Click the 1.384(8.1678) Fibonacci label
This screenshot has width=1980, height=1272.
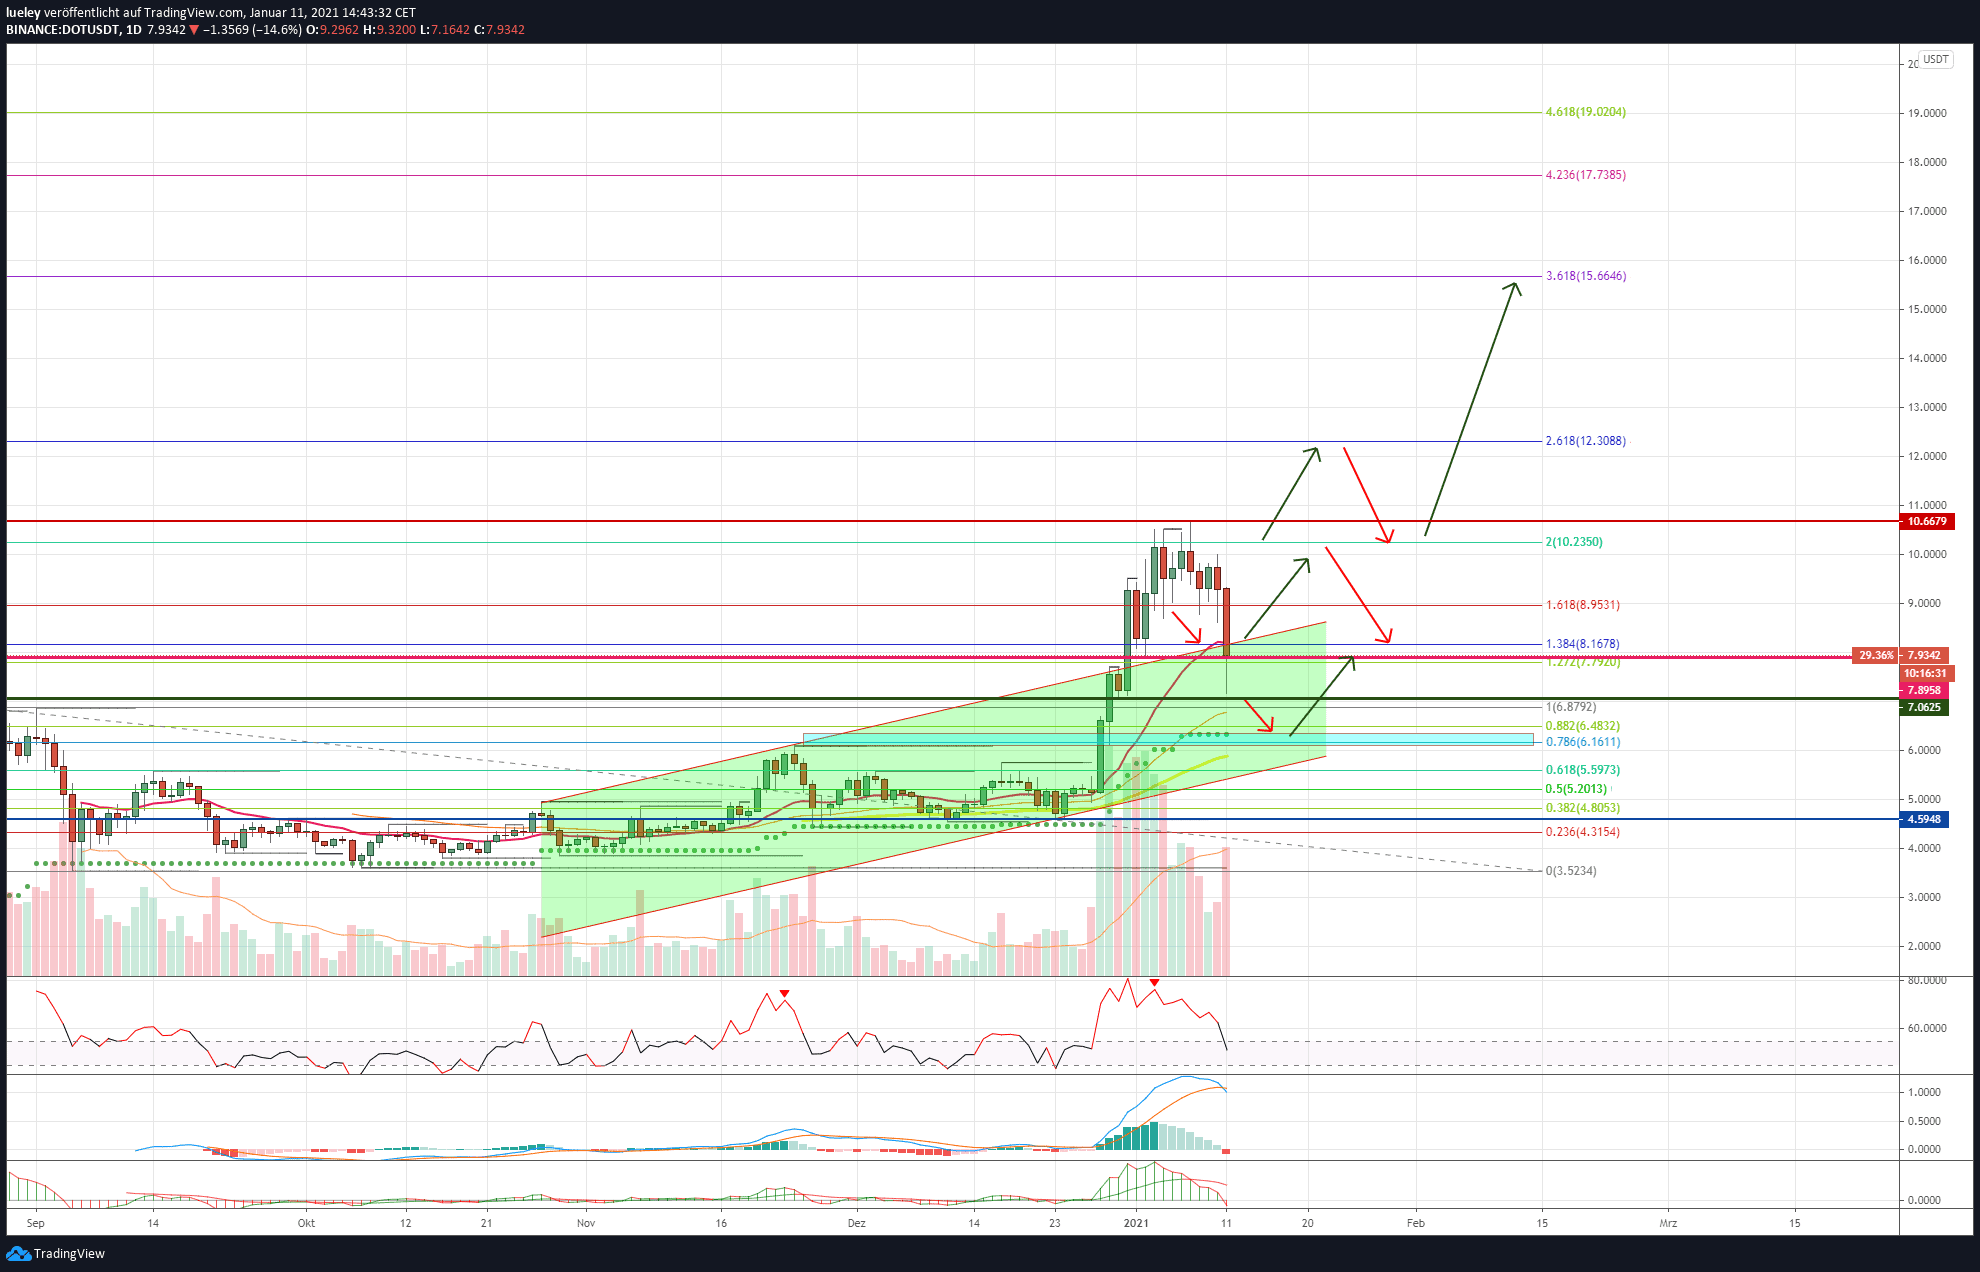tap(1582, 644)
